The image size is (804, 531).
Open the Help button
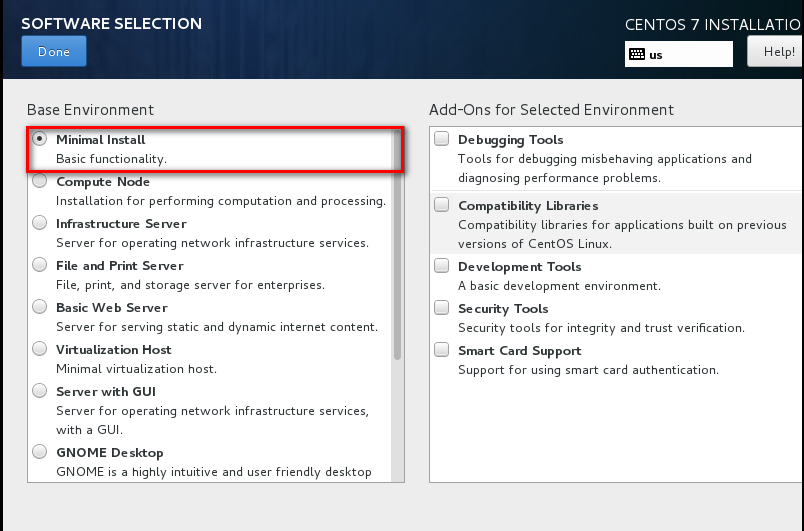[776, 52]
